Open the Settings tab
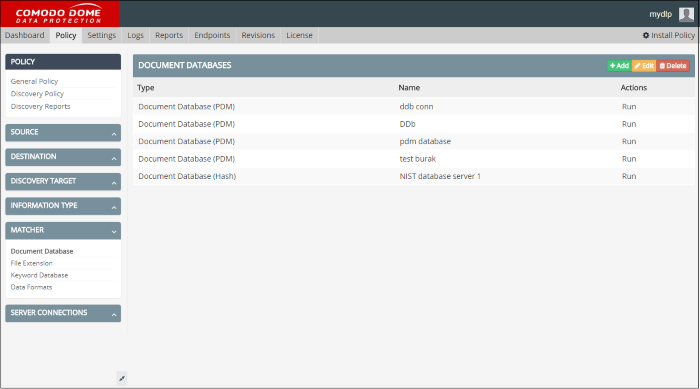Image resolution: width=700 pixels, height=389 pixels. 101,35
